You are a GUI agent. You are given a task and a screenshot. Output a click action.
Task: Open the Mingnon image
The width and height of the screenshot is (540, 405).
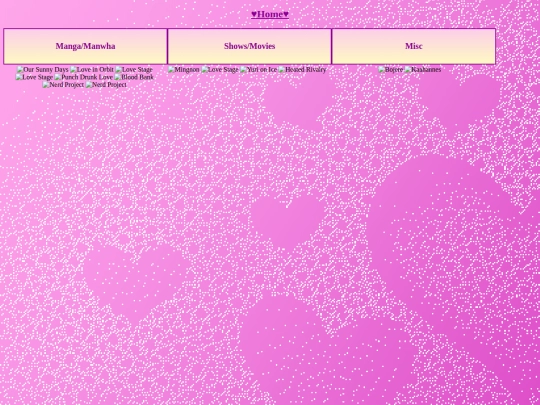coord(184,70)
